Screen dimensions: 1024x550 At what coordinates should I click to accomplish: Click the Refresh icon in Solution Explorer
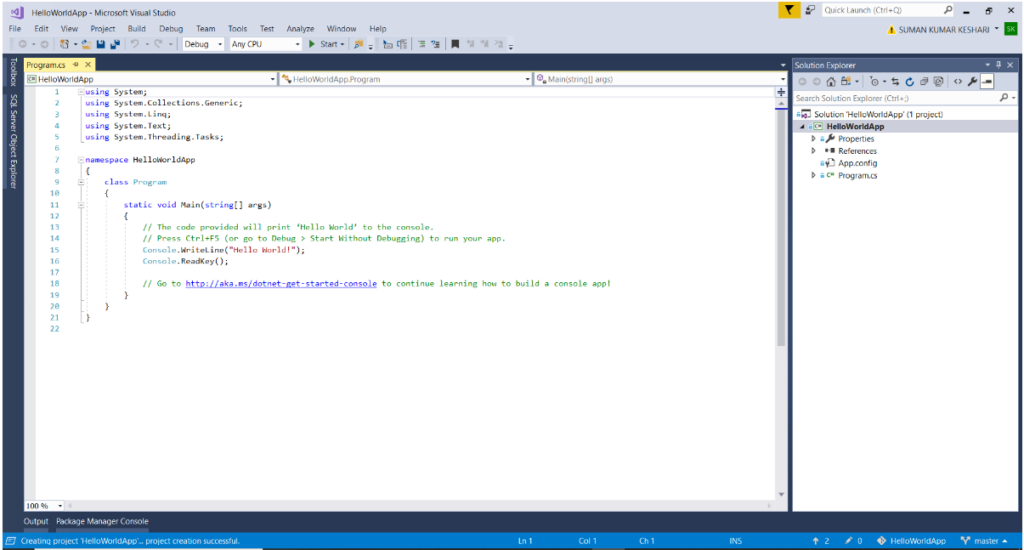[x=910, y=82]
